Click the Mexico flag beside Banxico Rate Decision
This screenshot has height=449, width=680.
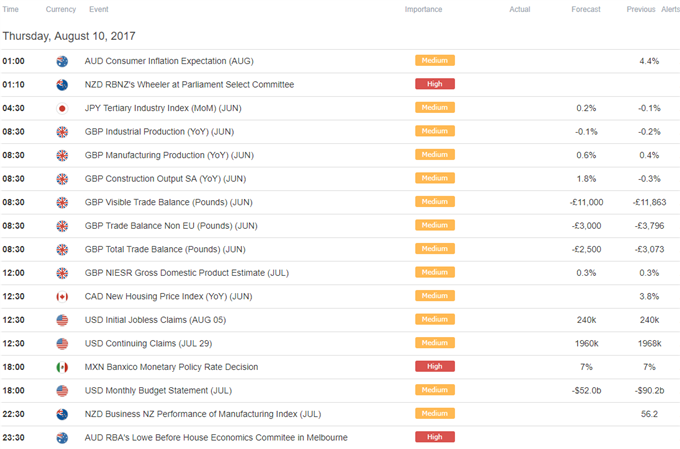(x=62, y=367)
